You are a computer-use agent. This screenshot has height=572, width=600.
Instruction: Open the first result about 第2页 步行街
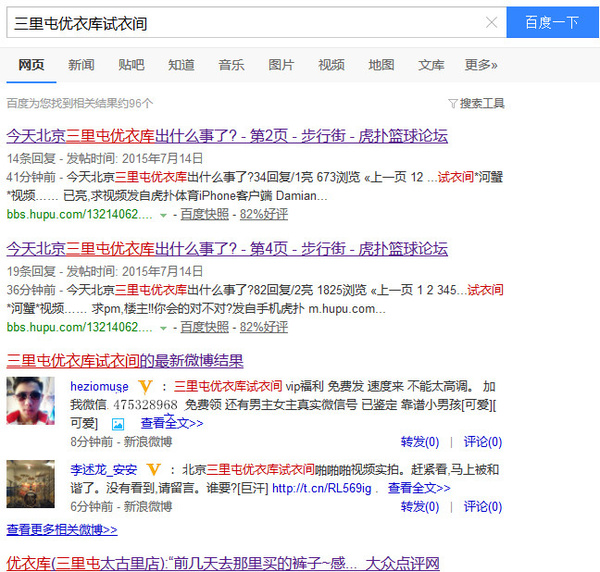coord(227,136)
